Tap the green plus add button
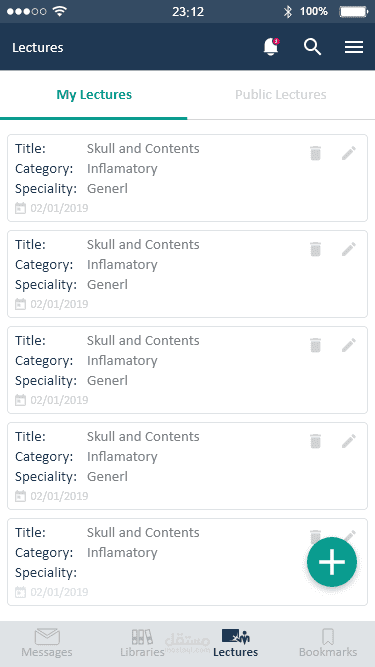 coord(332,562)
